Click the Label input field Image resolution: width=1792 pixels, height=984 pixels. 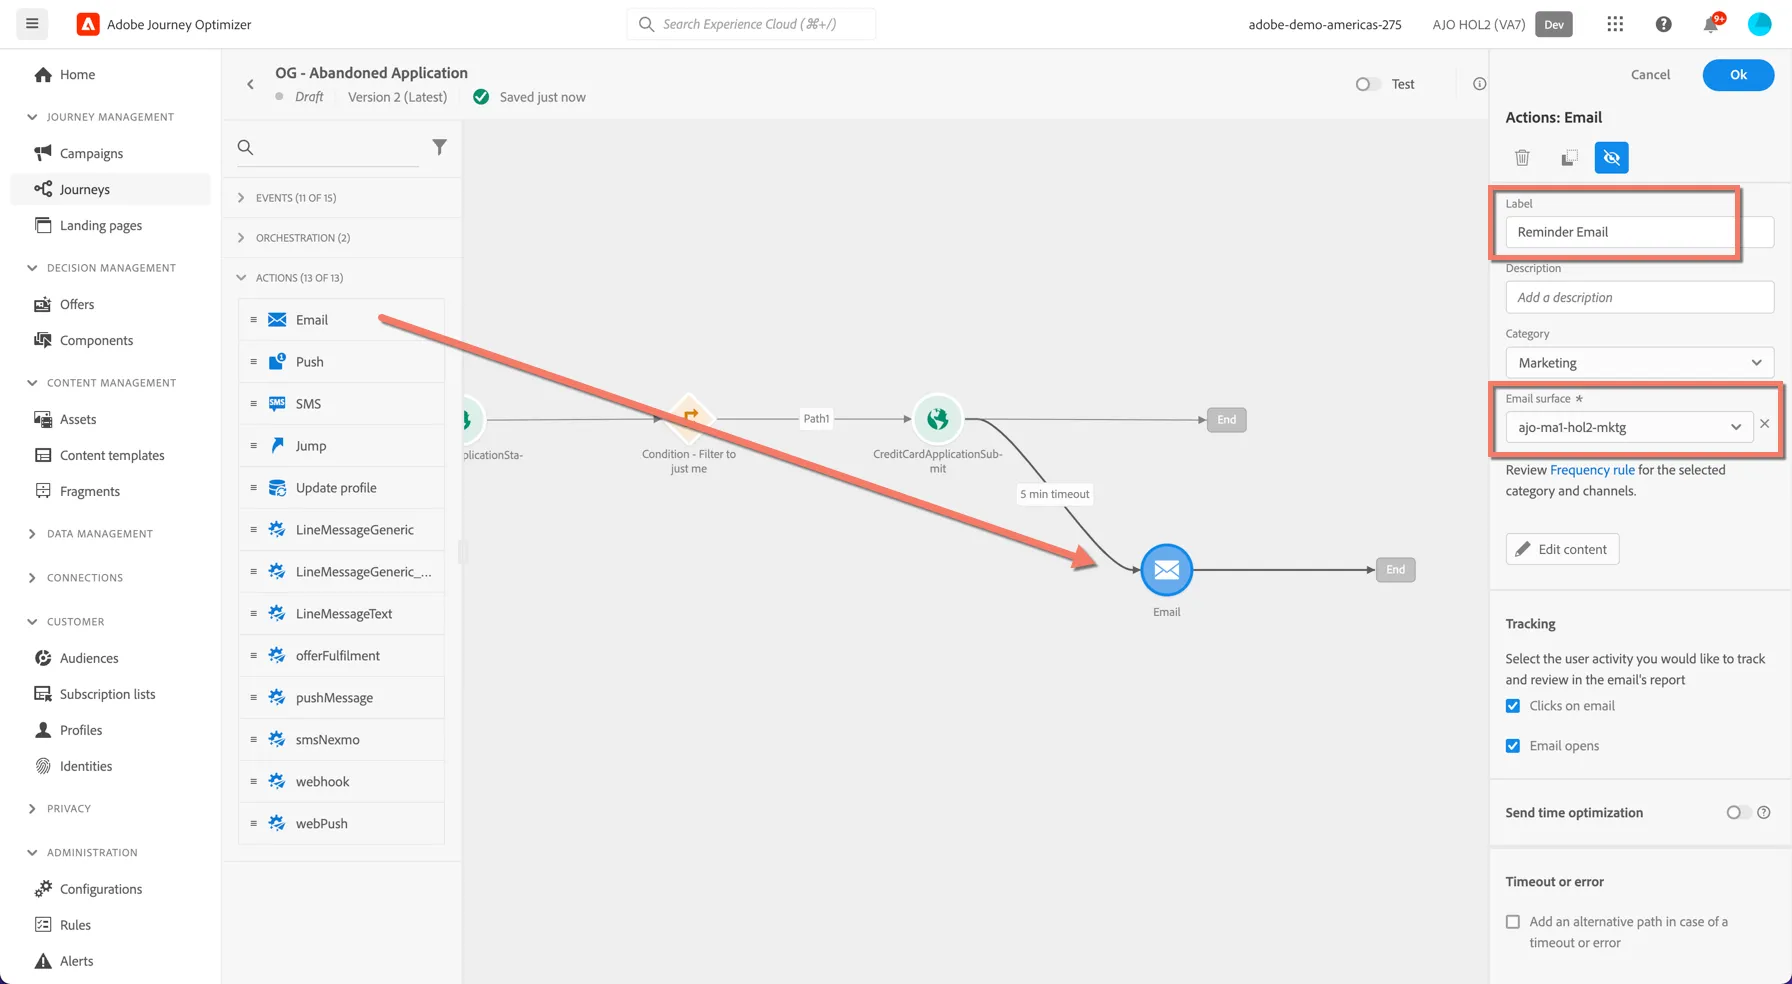tap(1639, 232)
